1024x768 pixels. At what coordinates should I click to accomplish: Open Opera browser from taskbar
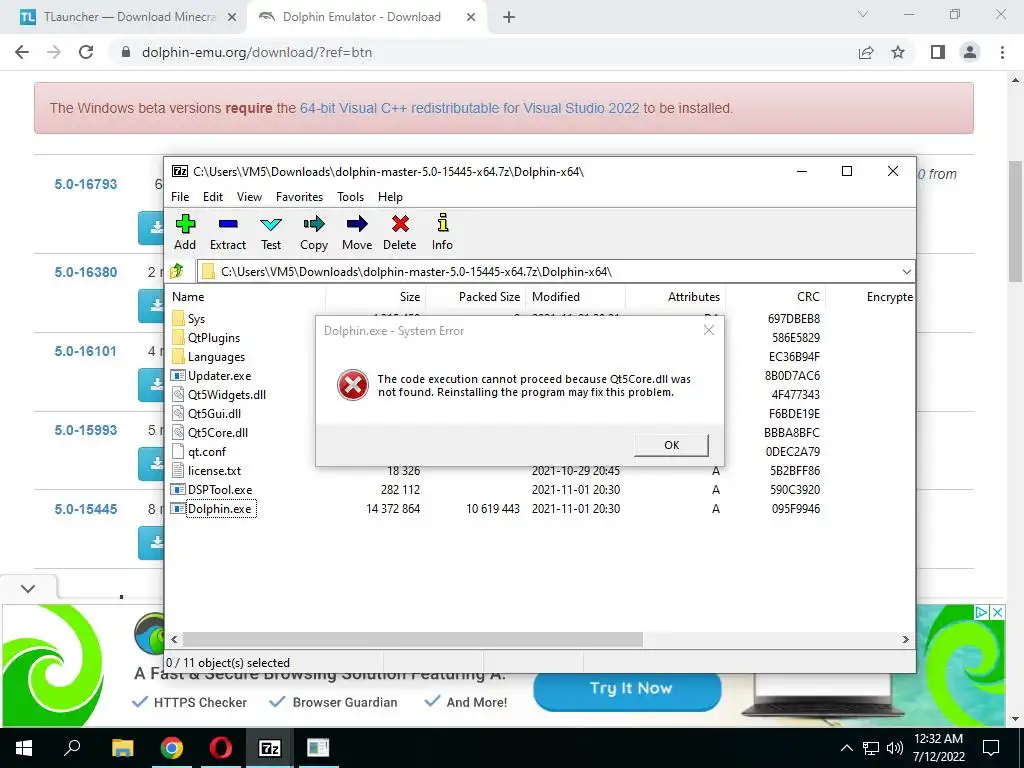221,748
